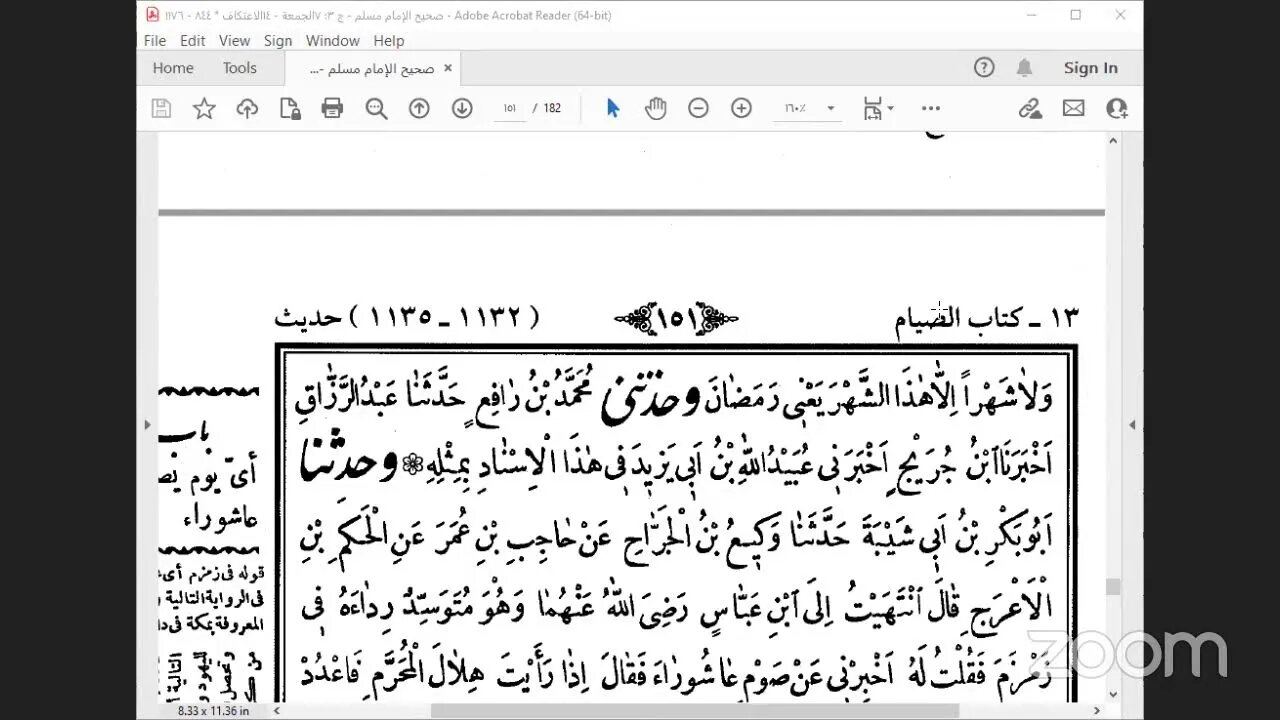The height and width of the screenshot is (720, 1280).
Task: Go to next page arrow
Action: click(462, 108)
